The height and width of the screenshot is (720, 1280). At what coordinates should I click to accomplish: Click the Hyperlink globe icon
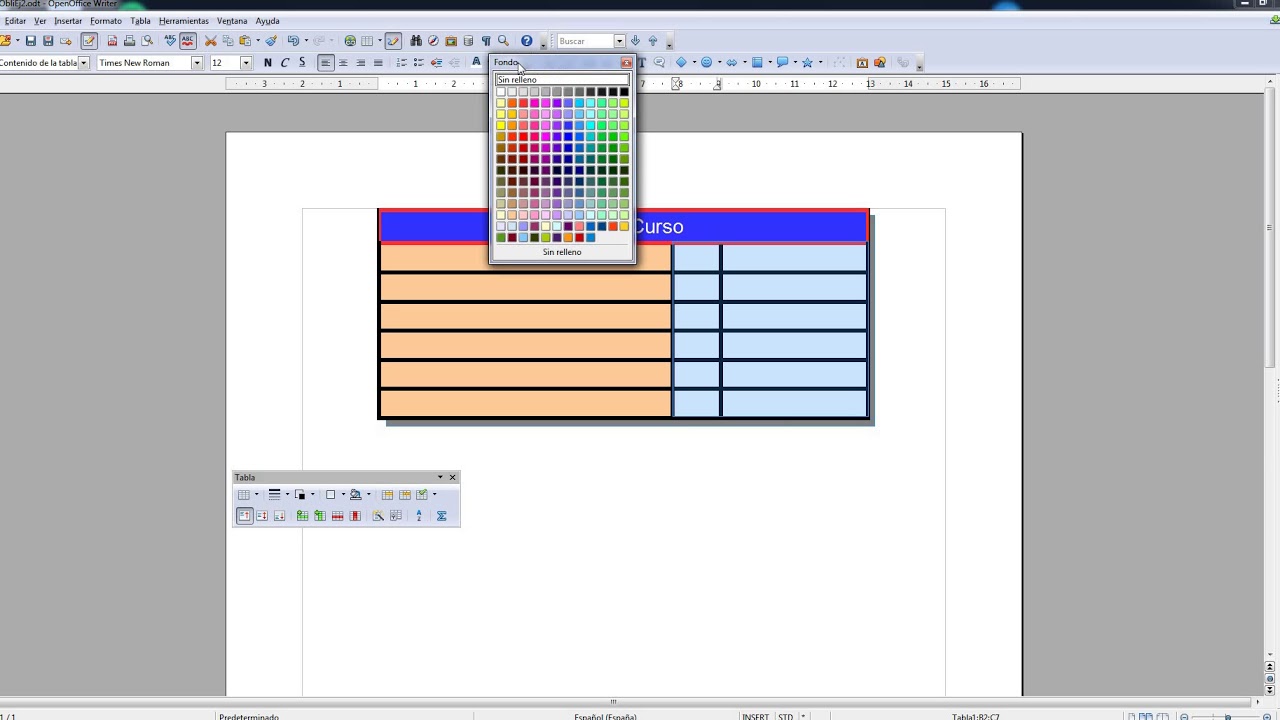pos(350,41)
